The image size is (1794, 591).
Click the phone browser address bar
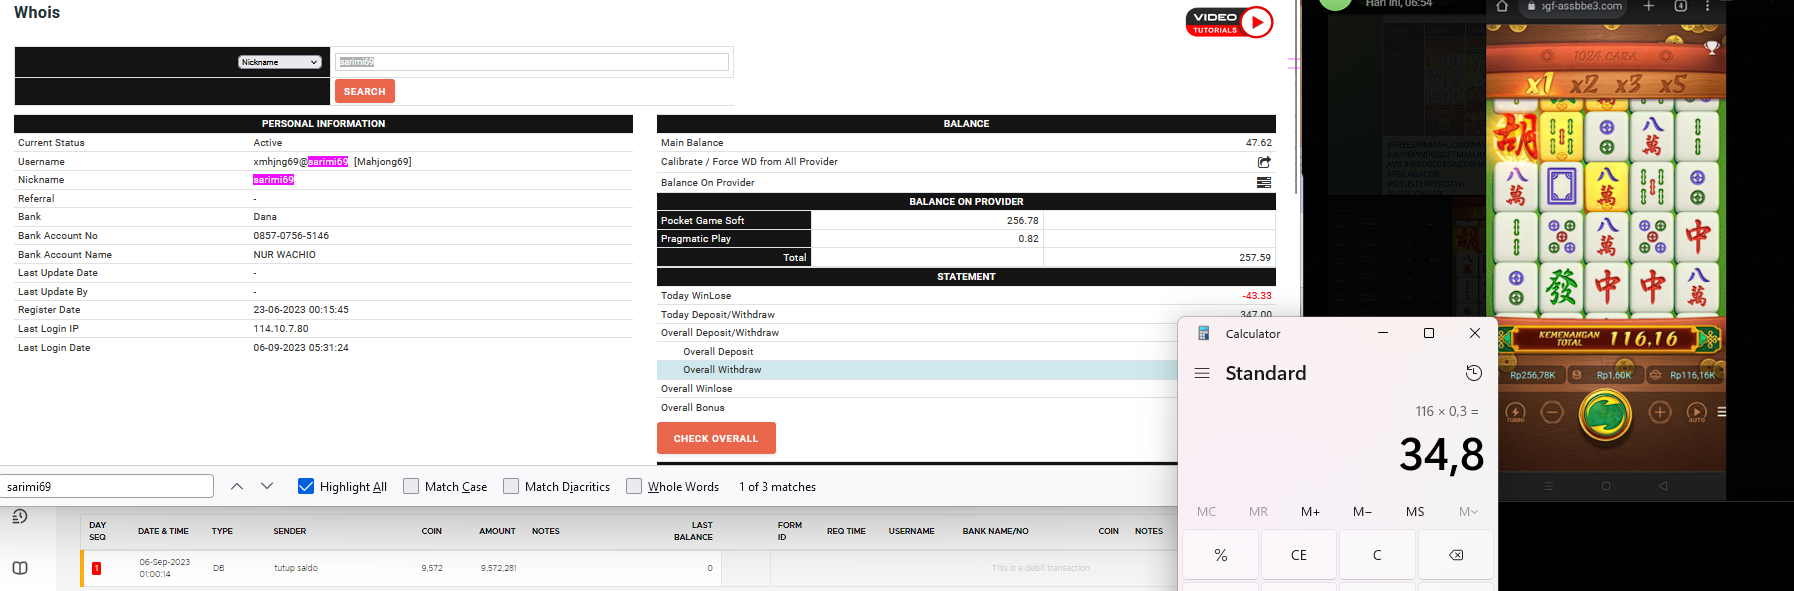(1572, 6)
